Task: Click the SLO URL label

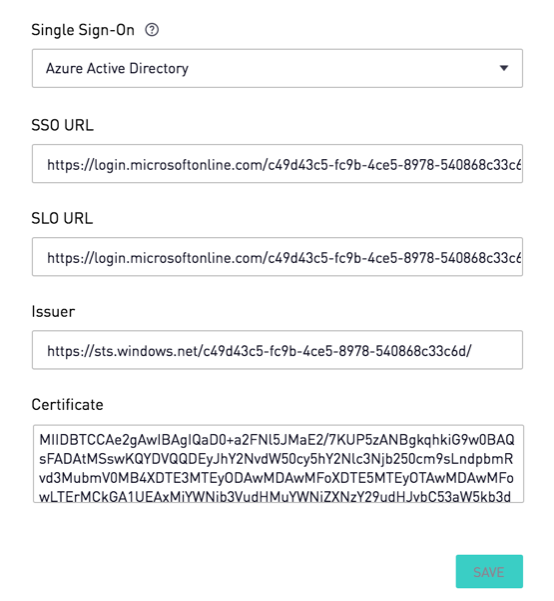Action: pyautogui.click(x=62, y=218)
